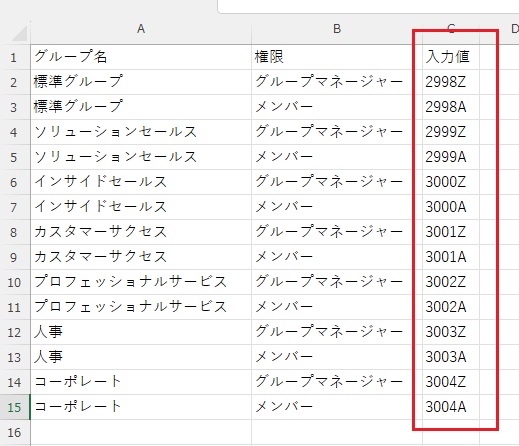Select row 16 header
This screenshot has height=446, width=519.
14,432
